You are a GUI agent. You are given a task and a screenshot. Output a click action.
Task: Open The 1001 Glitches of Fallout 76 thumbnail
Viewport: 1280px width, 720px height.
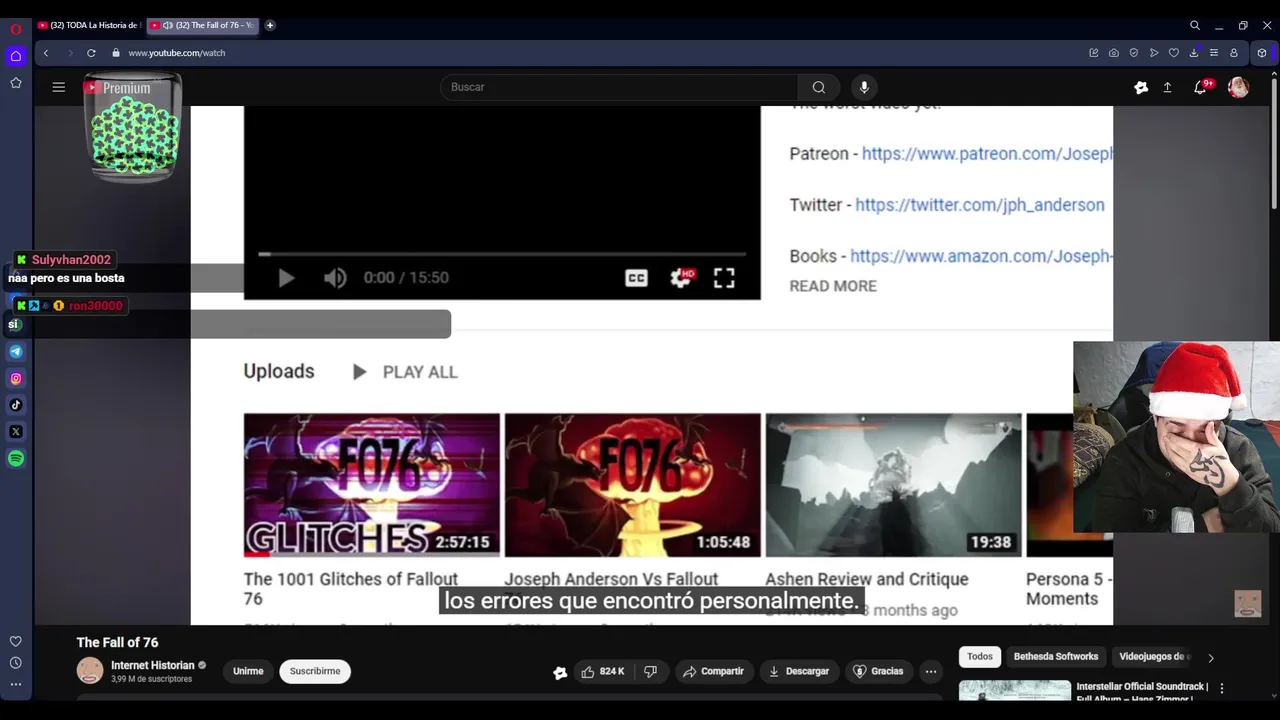coord(372,485)
